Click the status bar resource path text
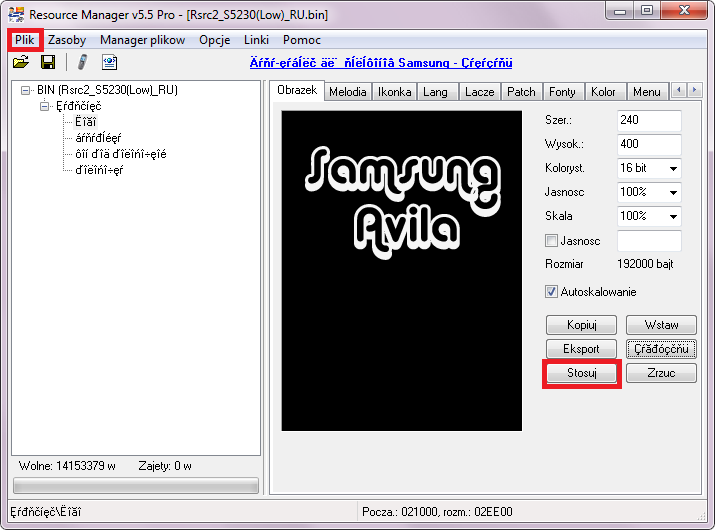The image size is (716, 530). (x=46, y=512)
